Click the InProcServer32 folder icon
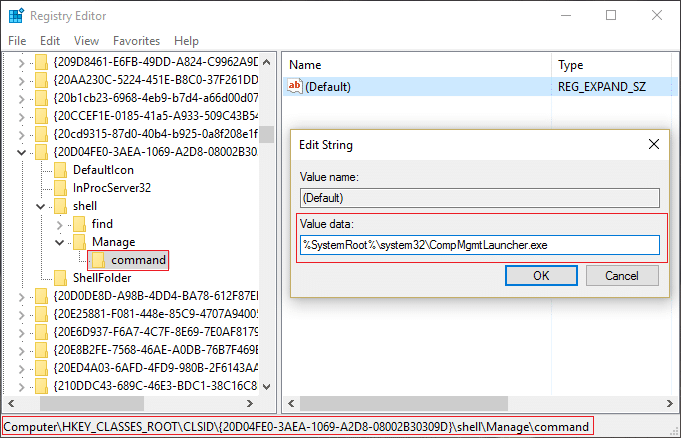Viewport: 681px width, 438px height. pyautogui.click(x=60, y=188)
